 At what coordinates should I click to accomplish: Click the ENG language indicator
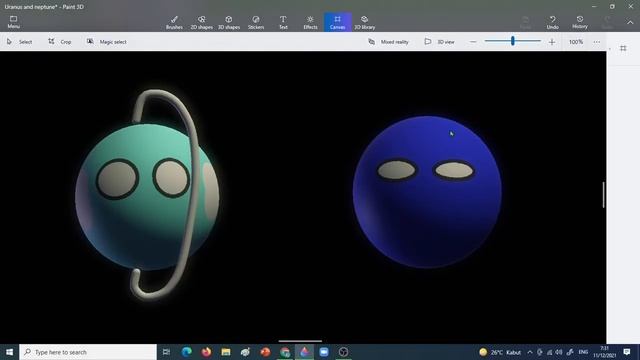pyautogui.click(x=583, y=352)
